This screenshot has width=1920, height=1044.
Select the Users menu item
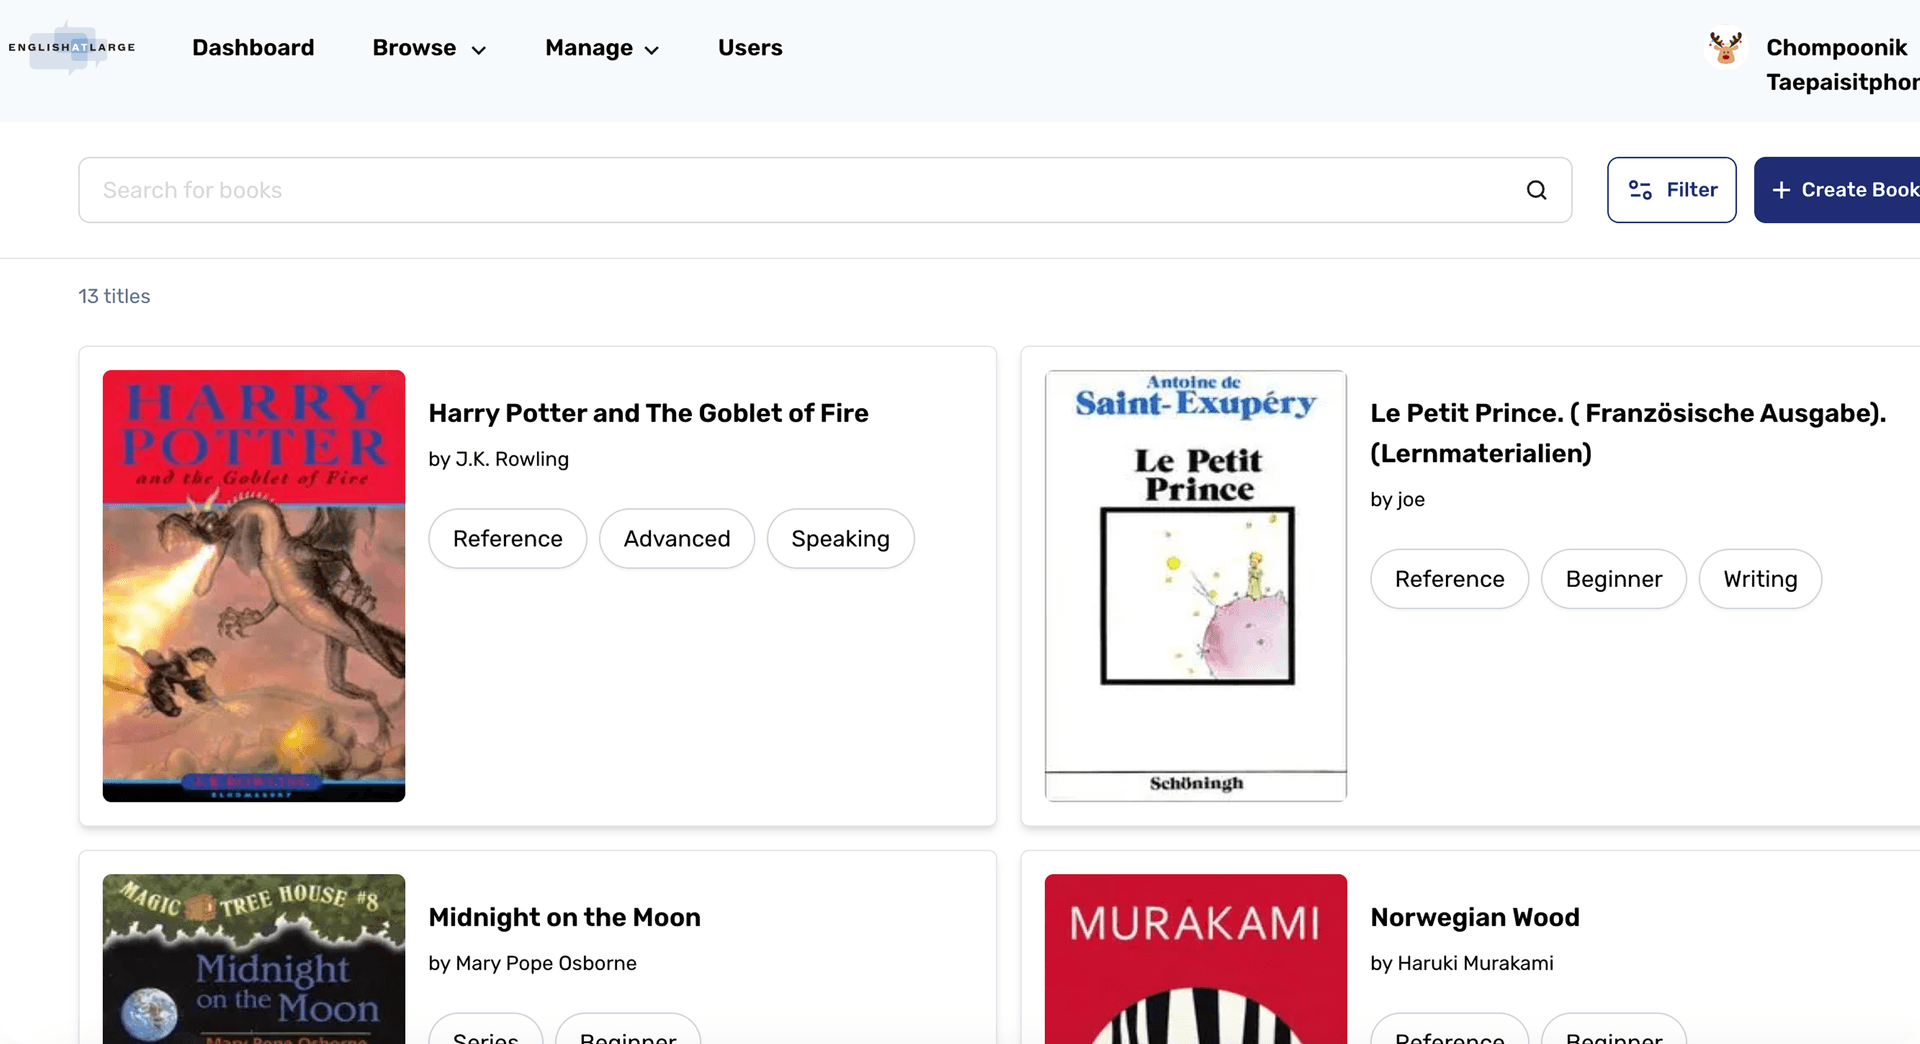tap(750, 47)
